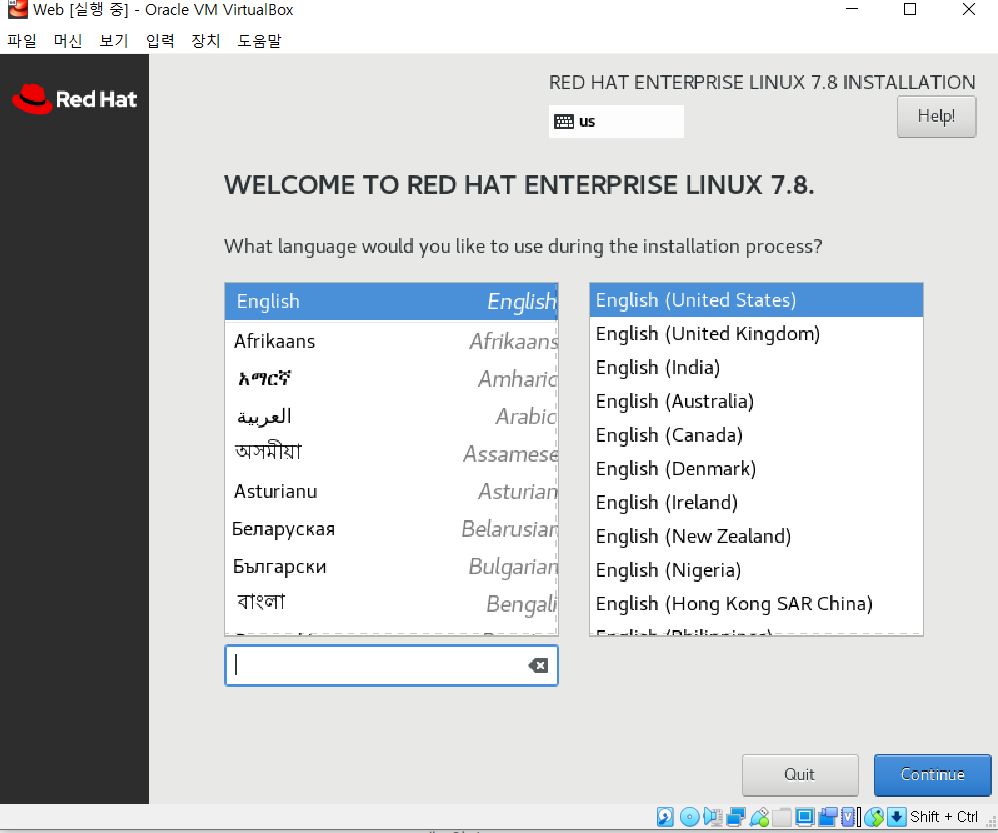Click the Help! button
This screenshot has width=998, height=833.
(936, 116)
